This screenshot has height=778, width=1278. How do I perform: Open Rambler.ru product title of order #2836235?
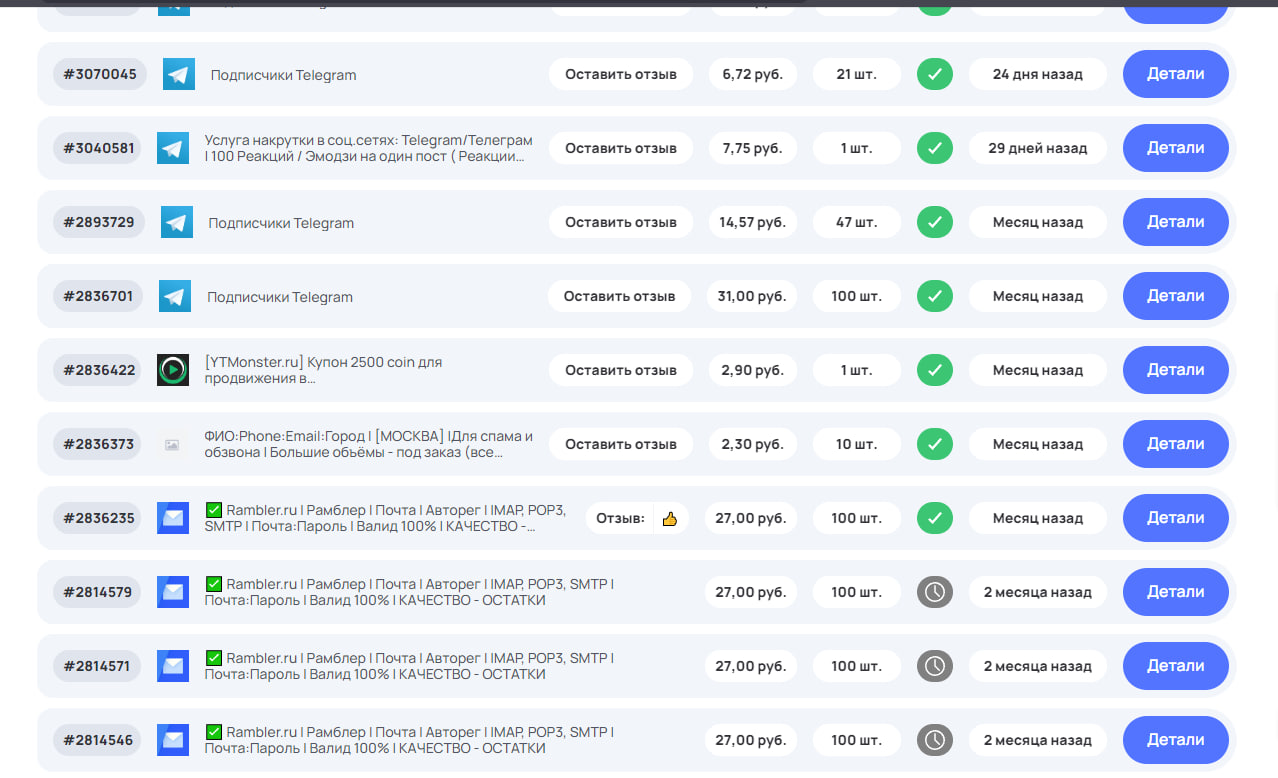(385, 518)
